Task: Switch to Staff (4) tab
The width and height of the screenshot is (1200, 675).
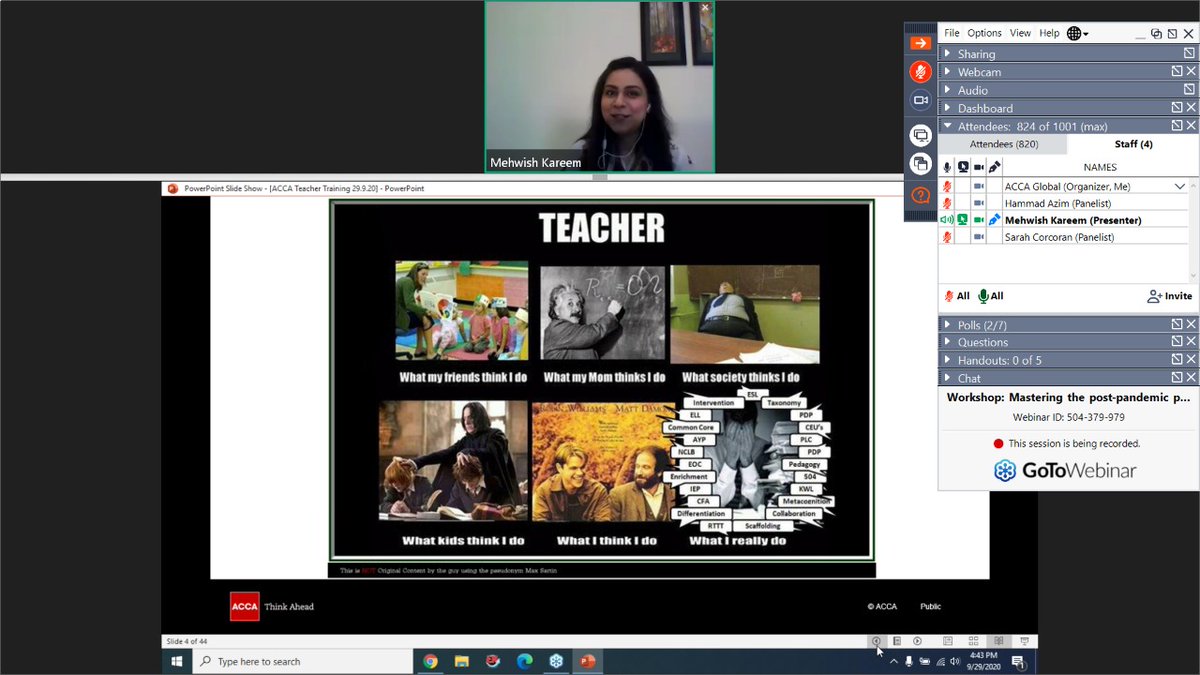Action: (x=1133, y=145)
